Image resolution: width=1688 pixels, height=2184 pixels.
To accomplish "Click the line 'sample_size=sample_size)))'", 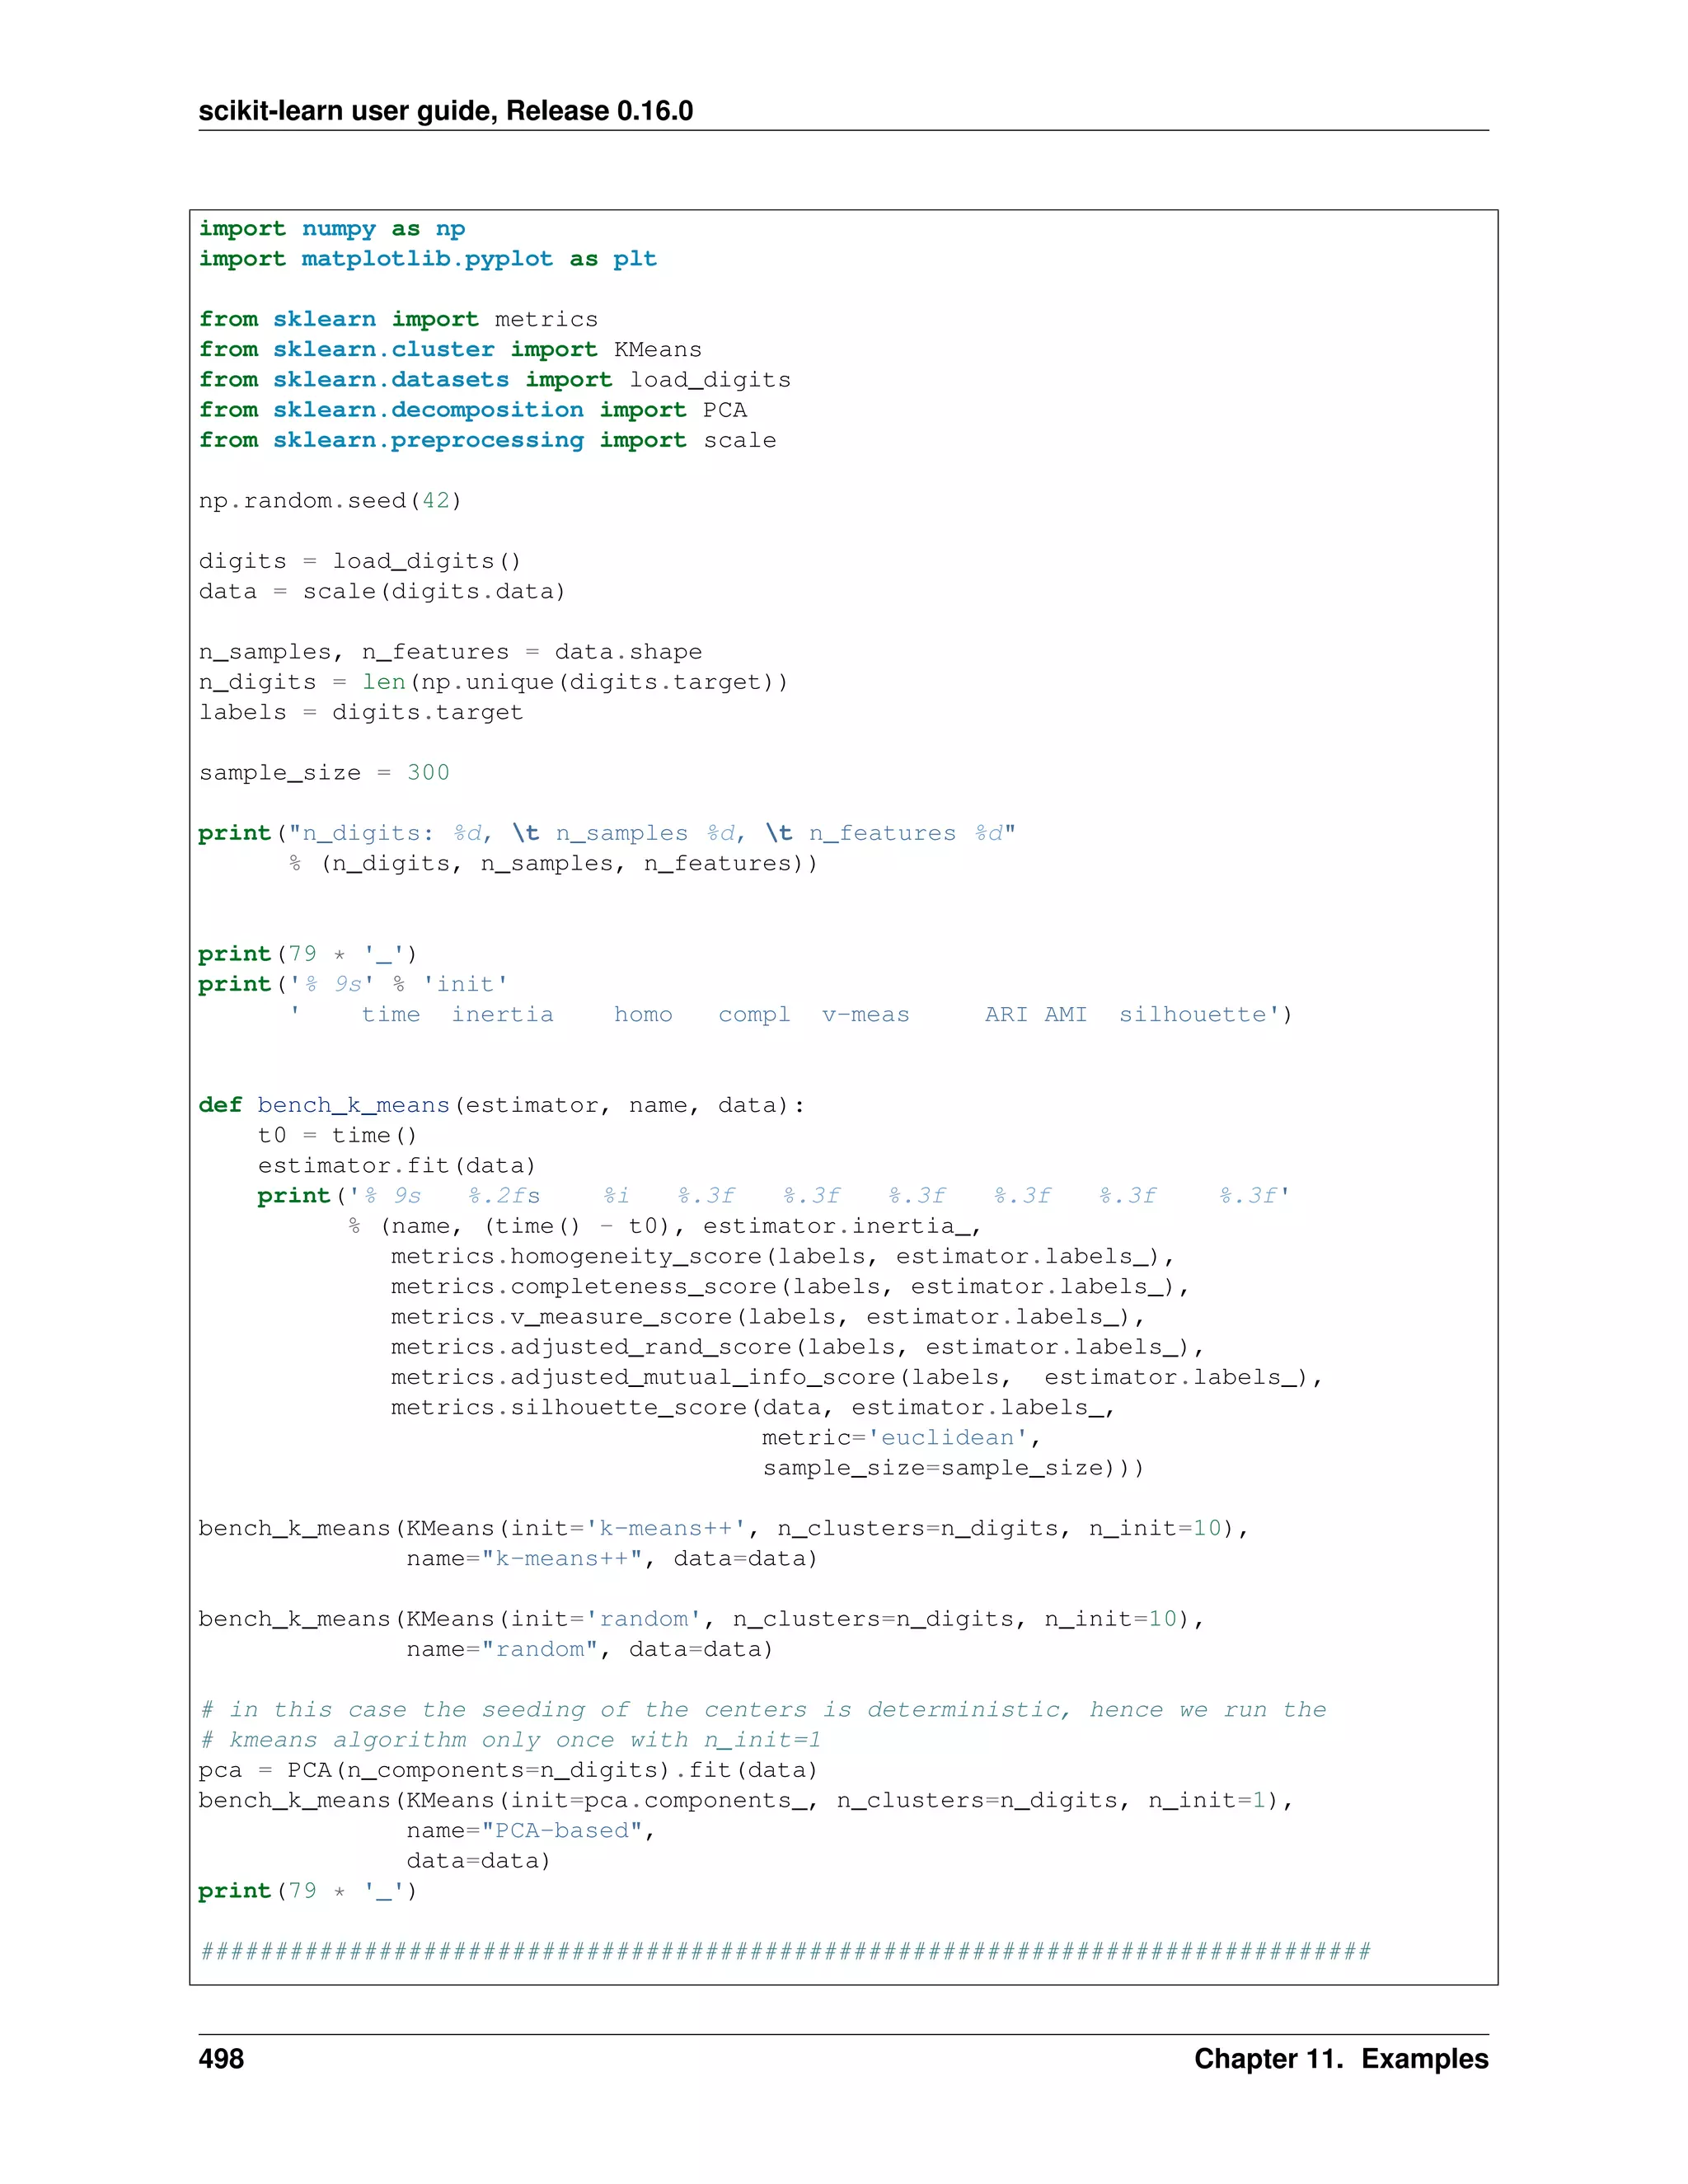I will click(953, 1468).
